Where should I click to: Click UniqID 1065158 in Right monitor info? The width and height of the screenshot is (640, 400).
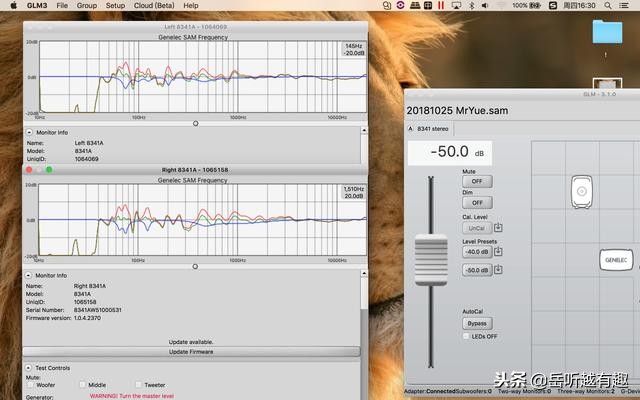pos(85,302)
